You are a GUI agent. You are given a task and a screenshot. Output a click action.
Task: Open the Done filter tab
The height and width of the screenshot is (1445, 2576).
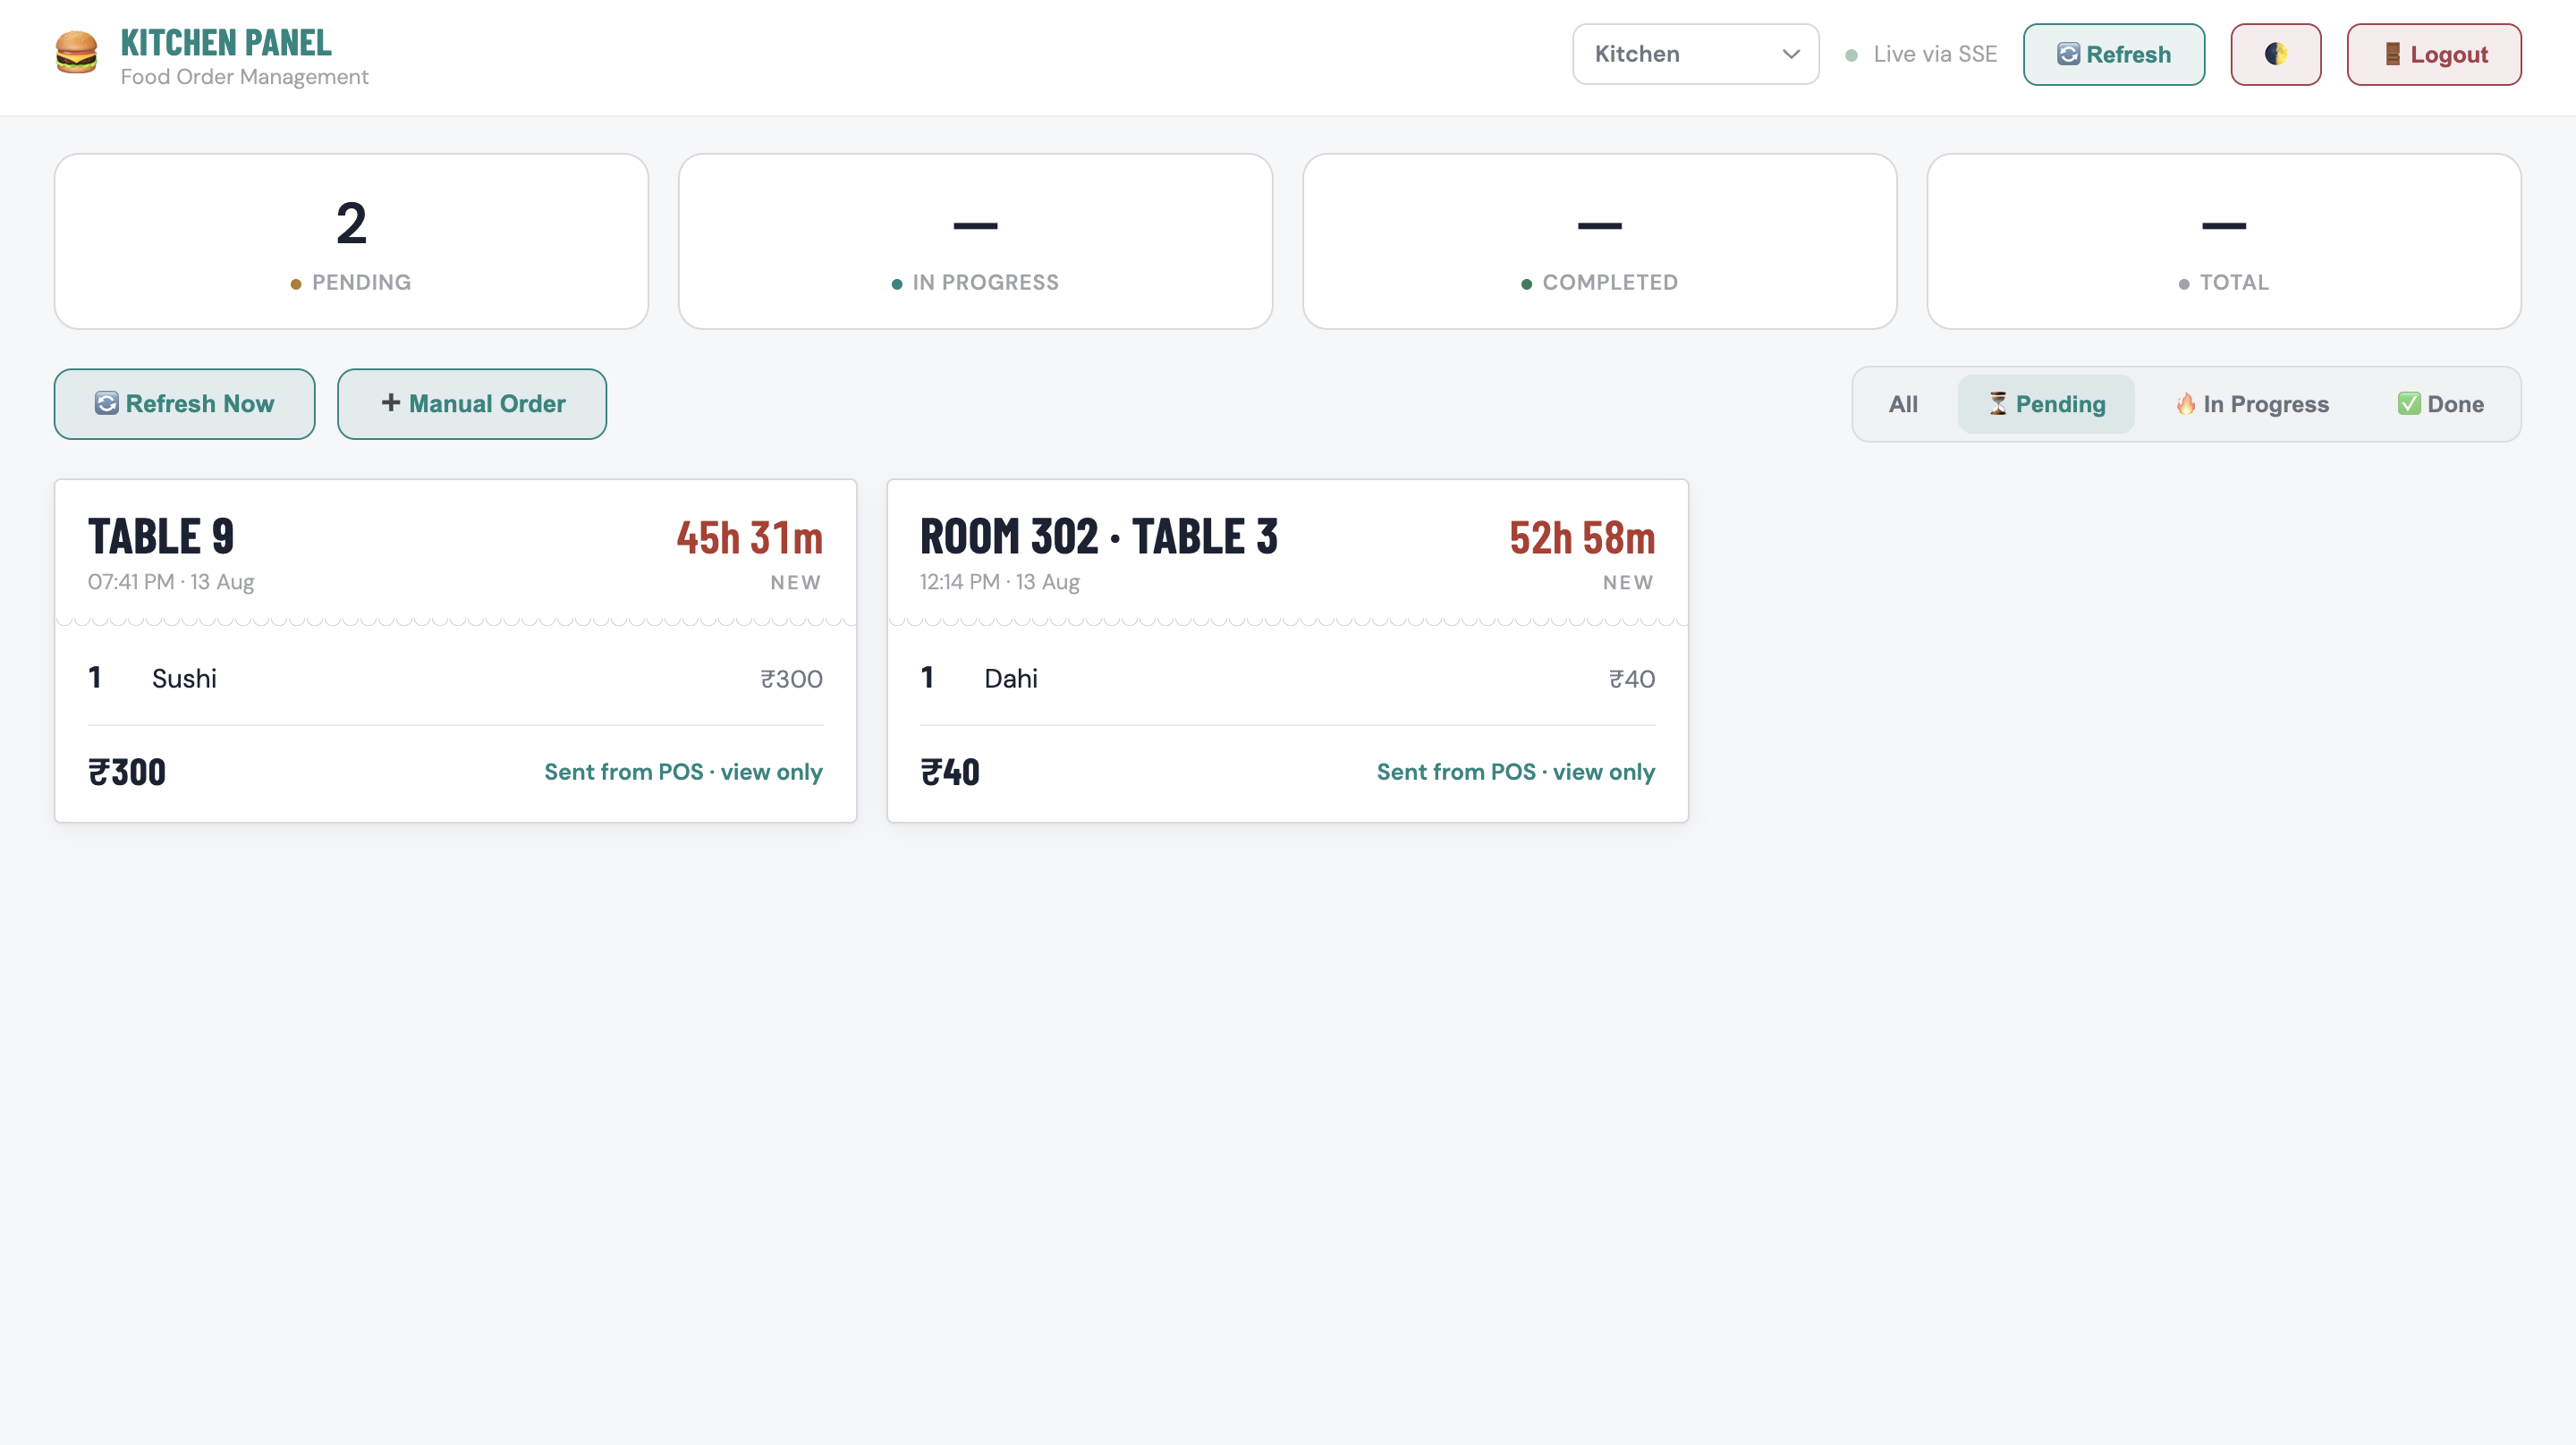pos(2440,404)
